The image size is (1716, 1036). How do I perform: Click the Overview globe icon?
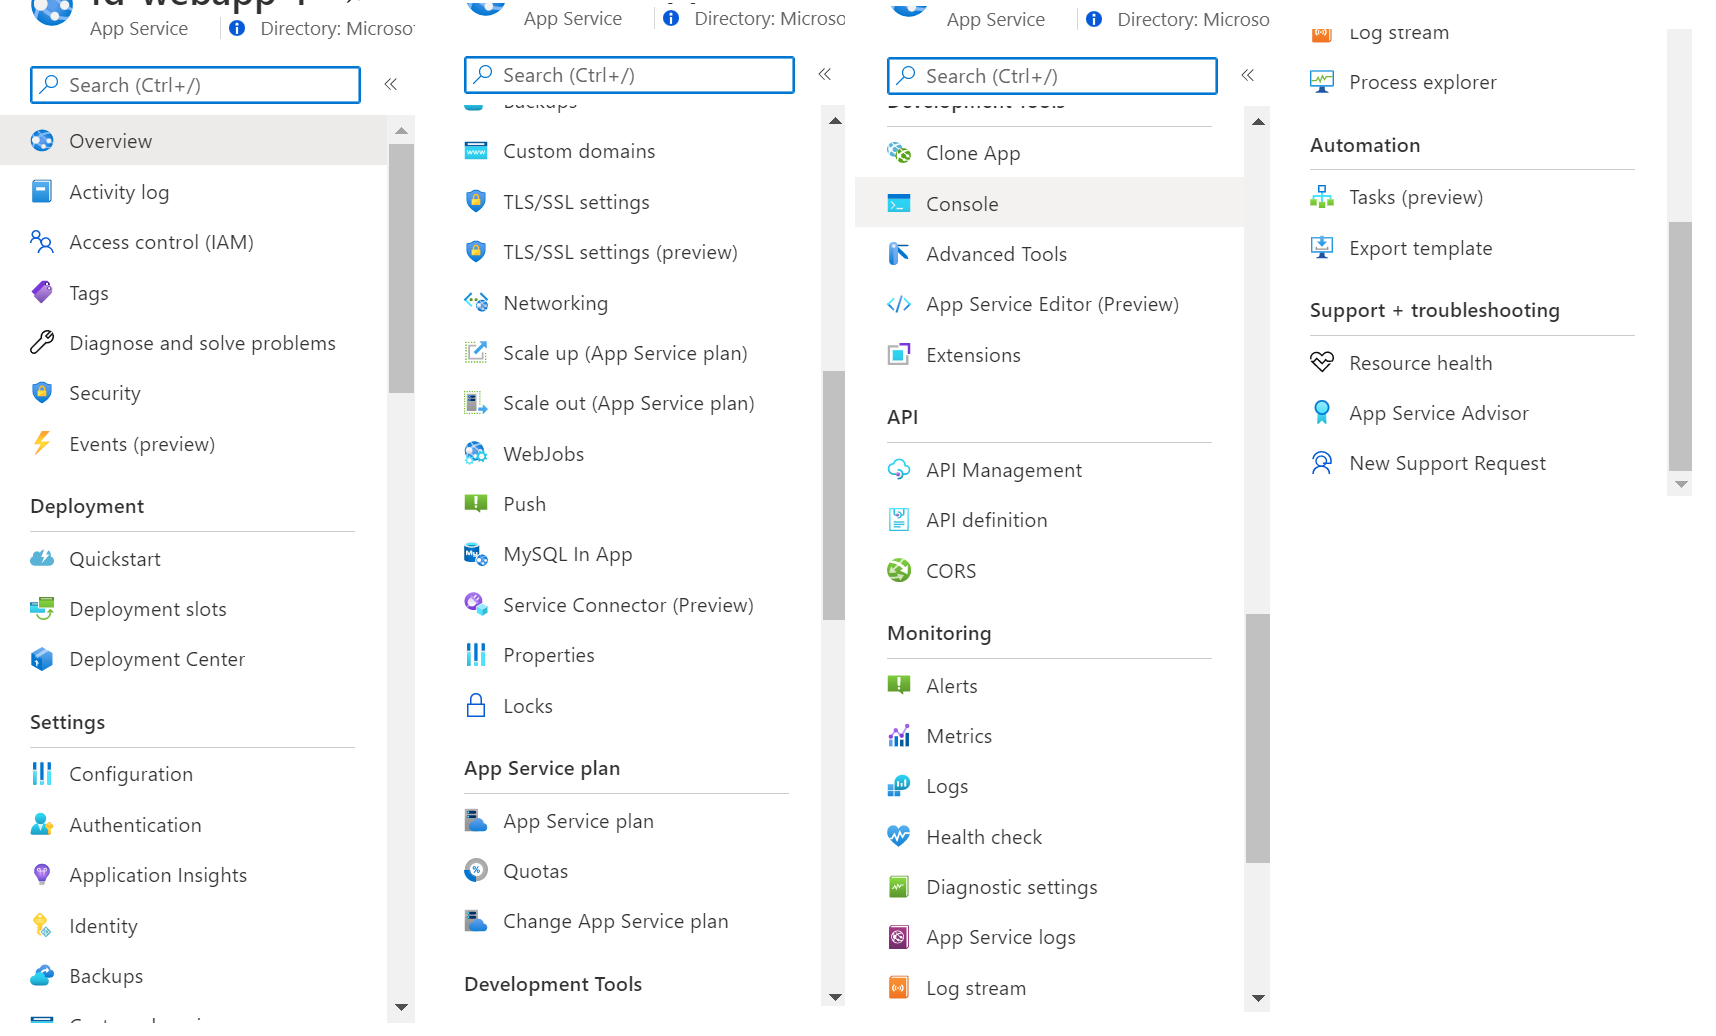pyautogui.click(x=42, y=141)
